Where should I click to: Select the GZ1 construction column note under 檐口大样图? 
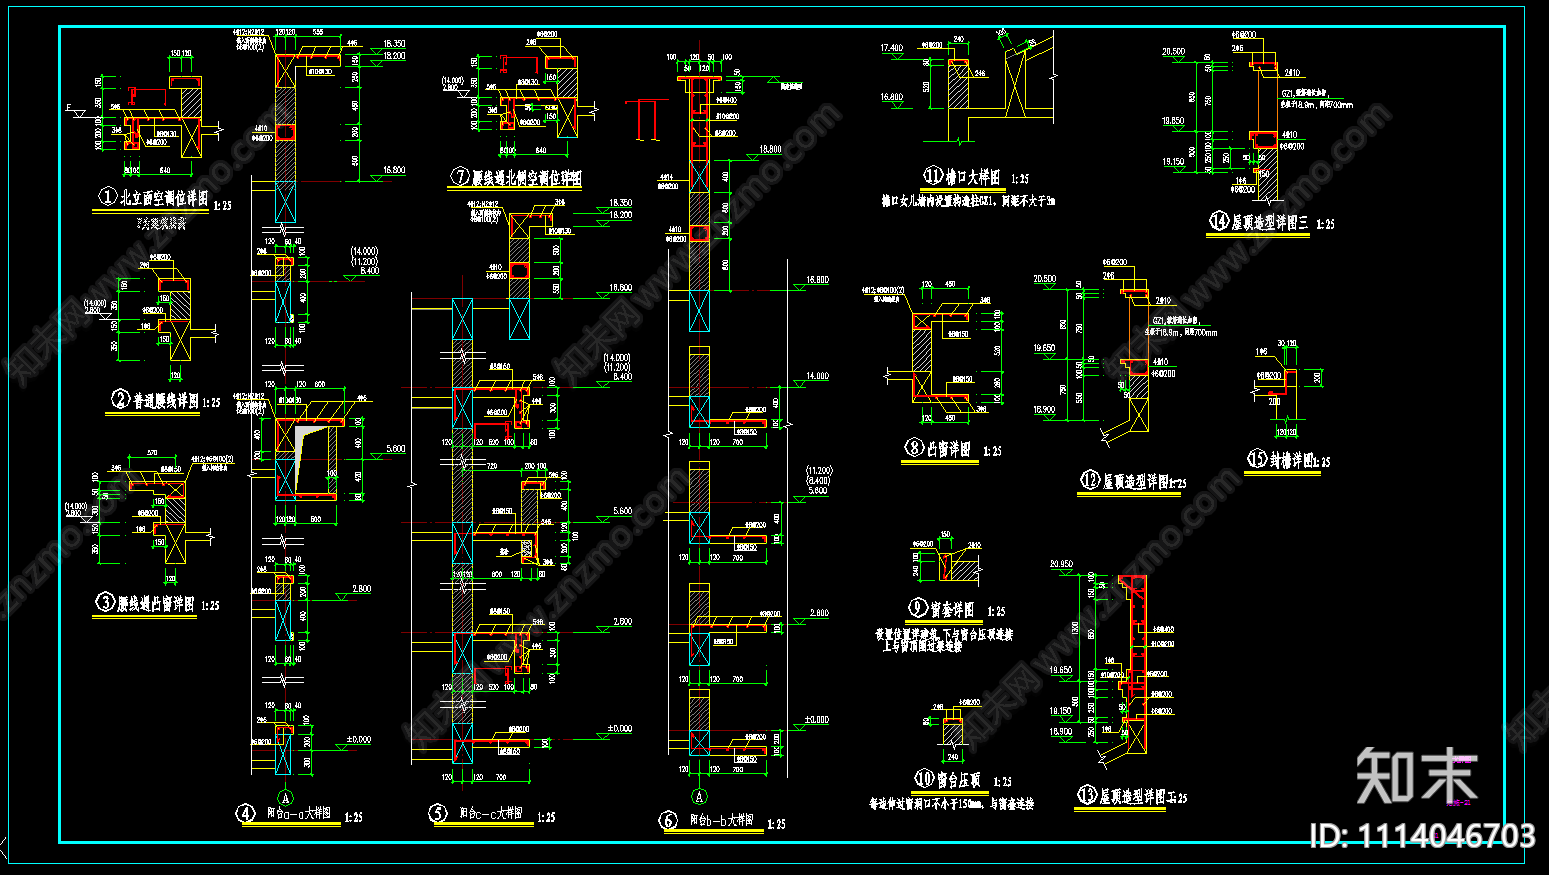[969, 201]
